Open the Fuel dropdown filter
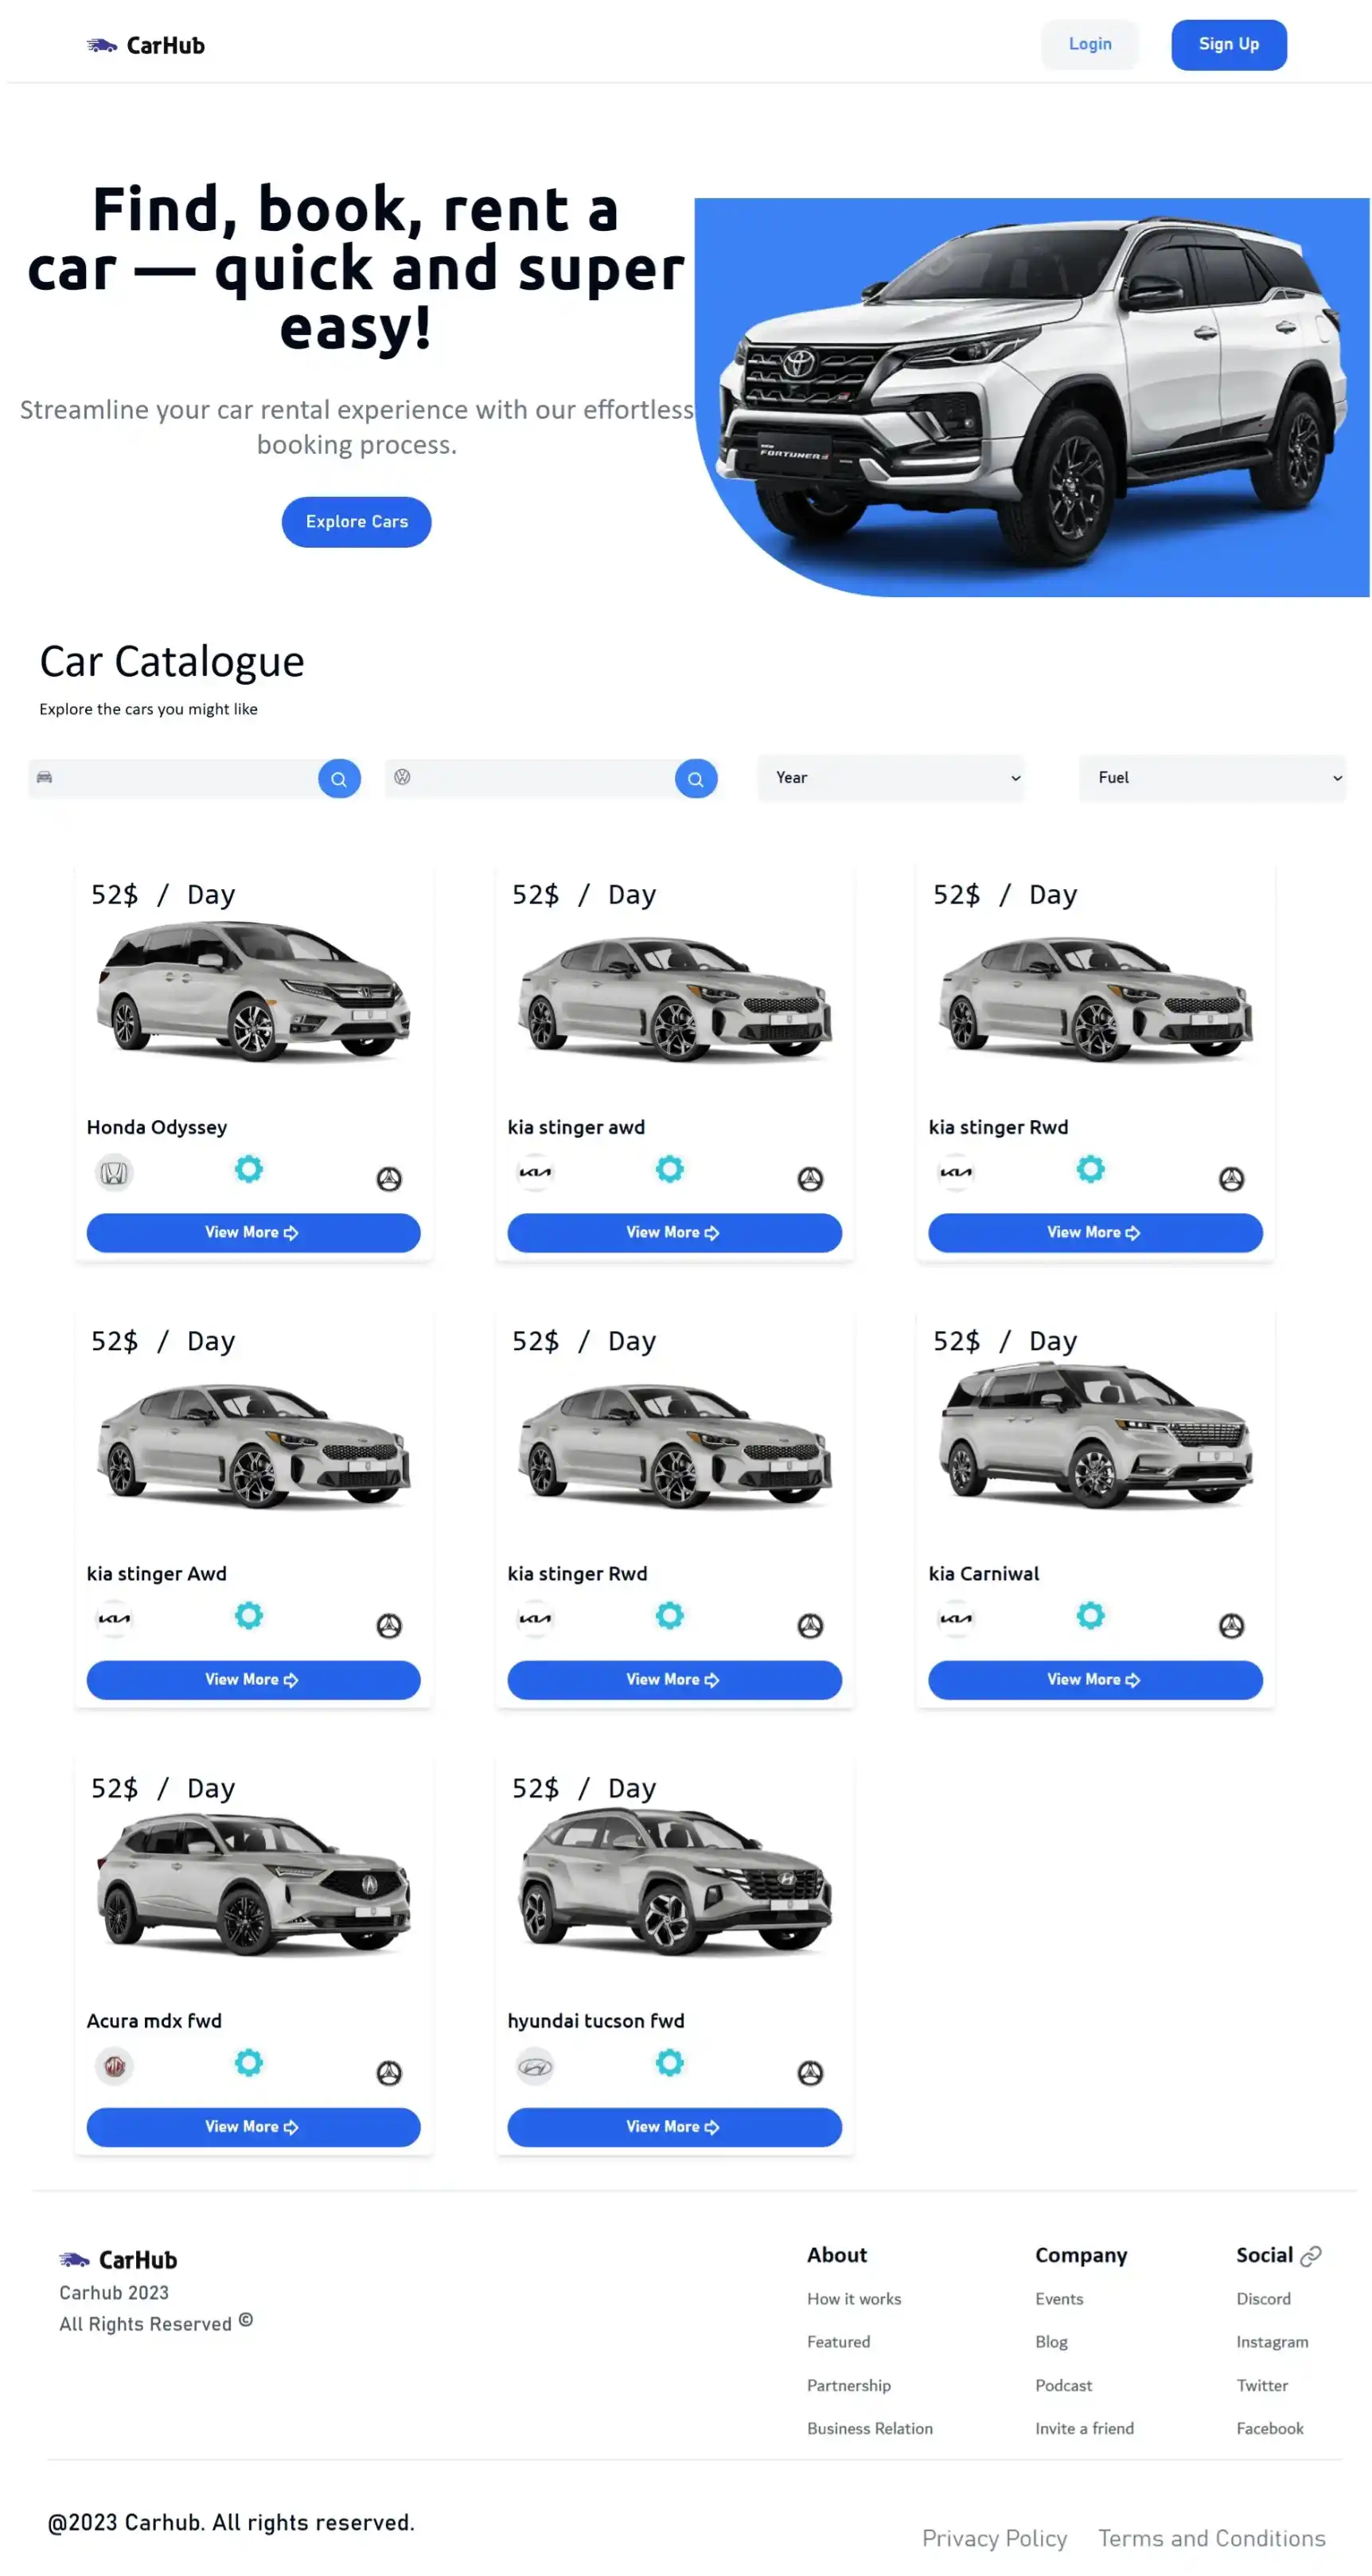Screen dimensions: 1372x2576 coord(1214,777)
